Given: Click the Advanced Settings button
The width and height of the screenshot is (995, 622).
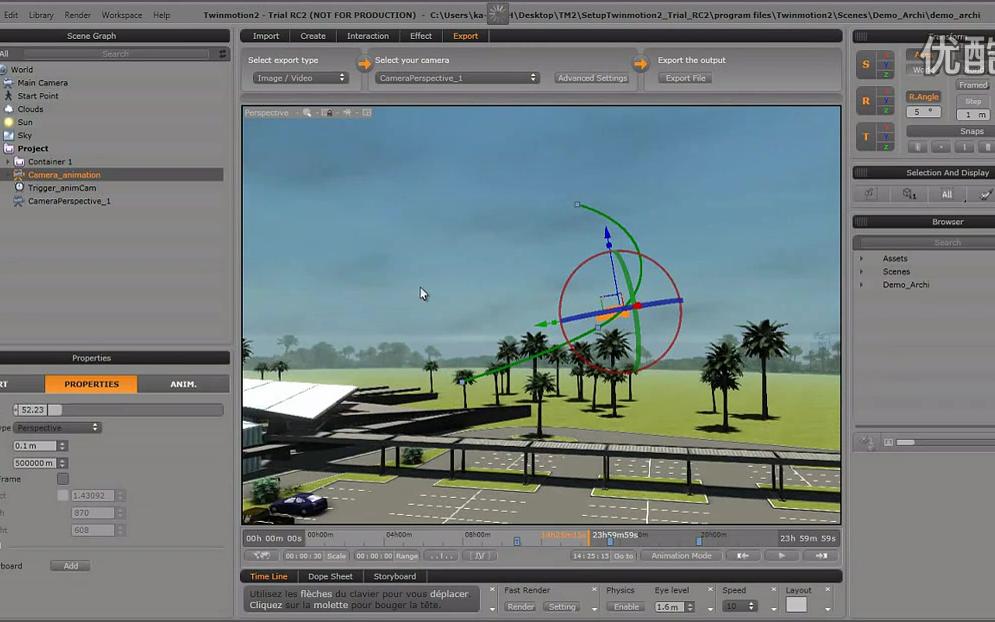Looking at the screenshot, I should pos(592,78).
